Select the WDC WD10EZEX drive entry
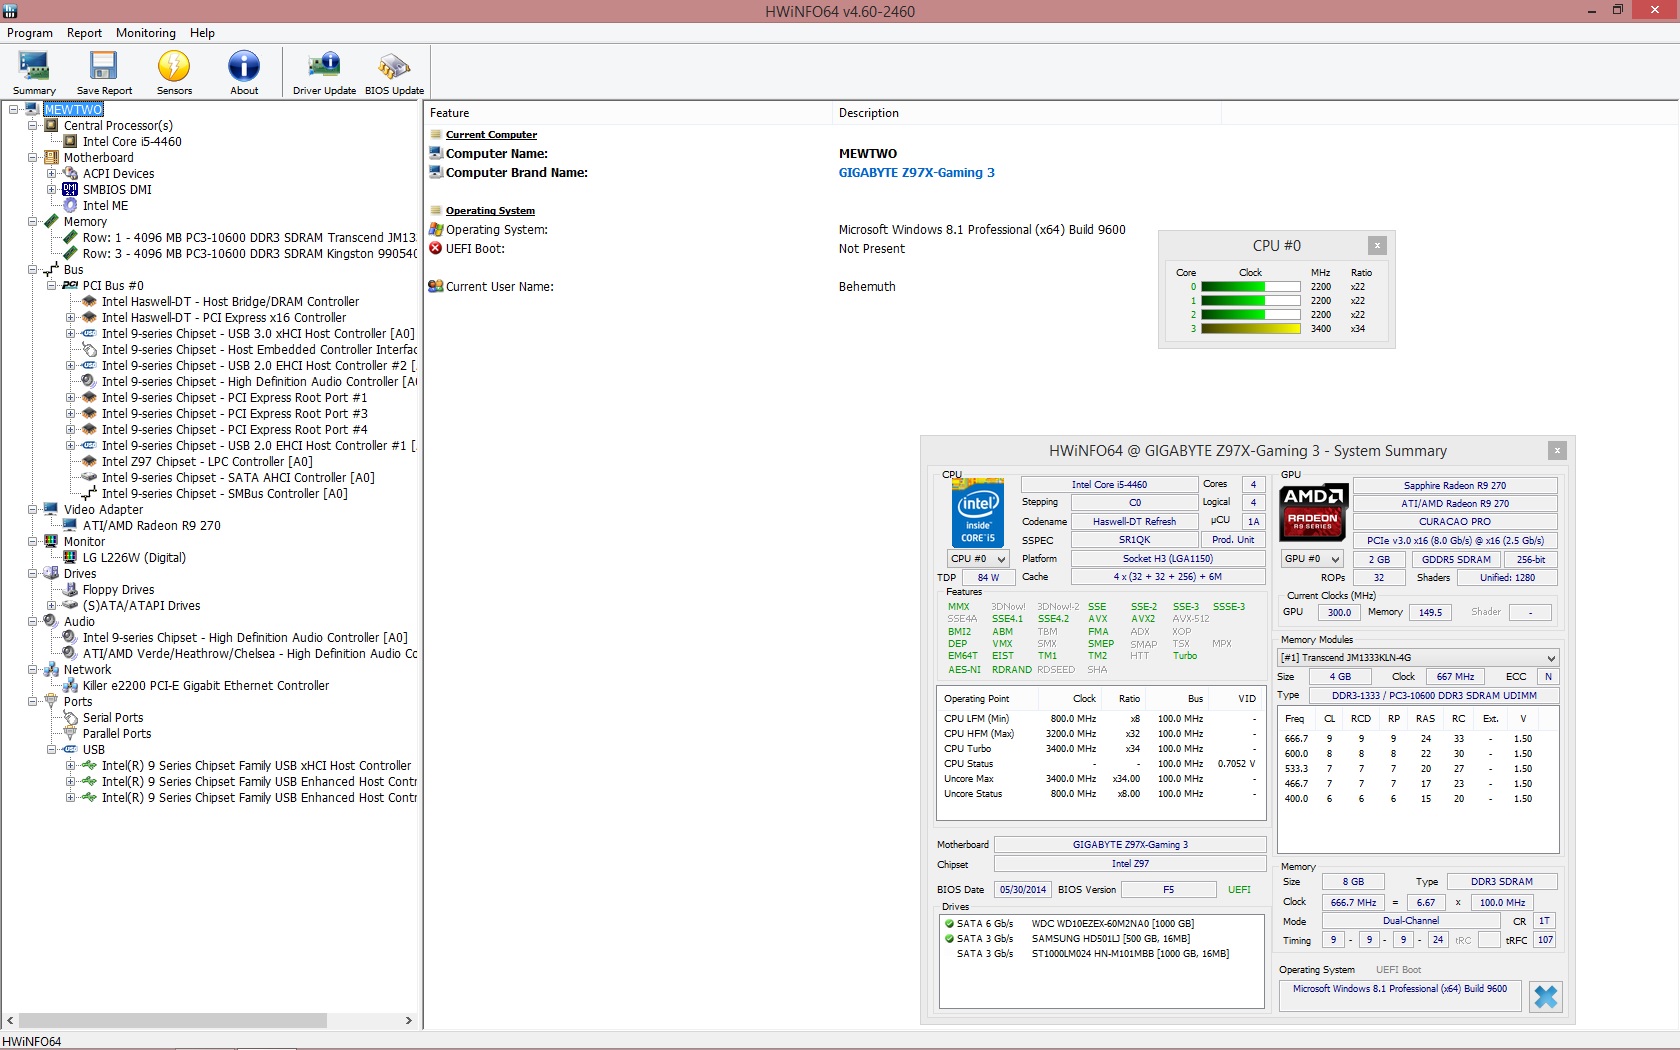Viewport: 1680px width, 1050px height. pos(1113,924)
